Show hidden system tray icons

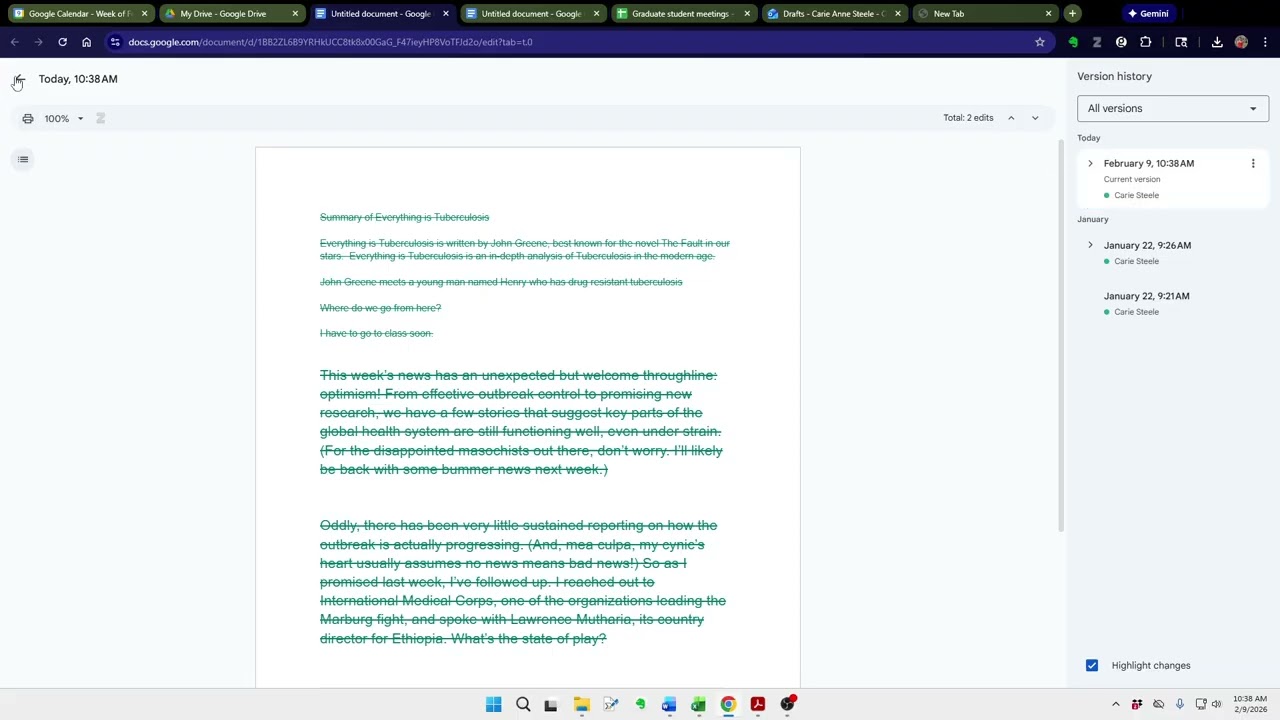pos(1116,704)
